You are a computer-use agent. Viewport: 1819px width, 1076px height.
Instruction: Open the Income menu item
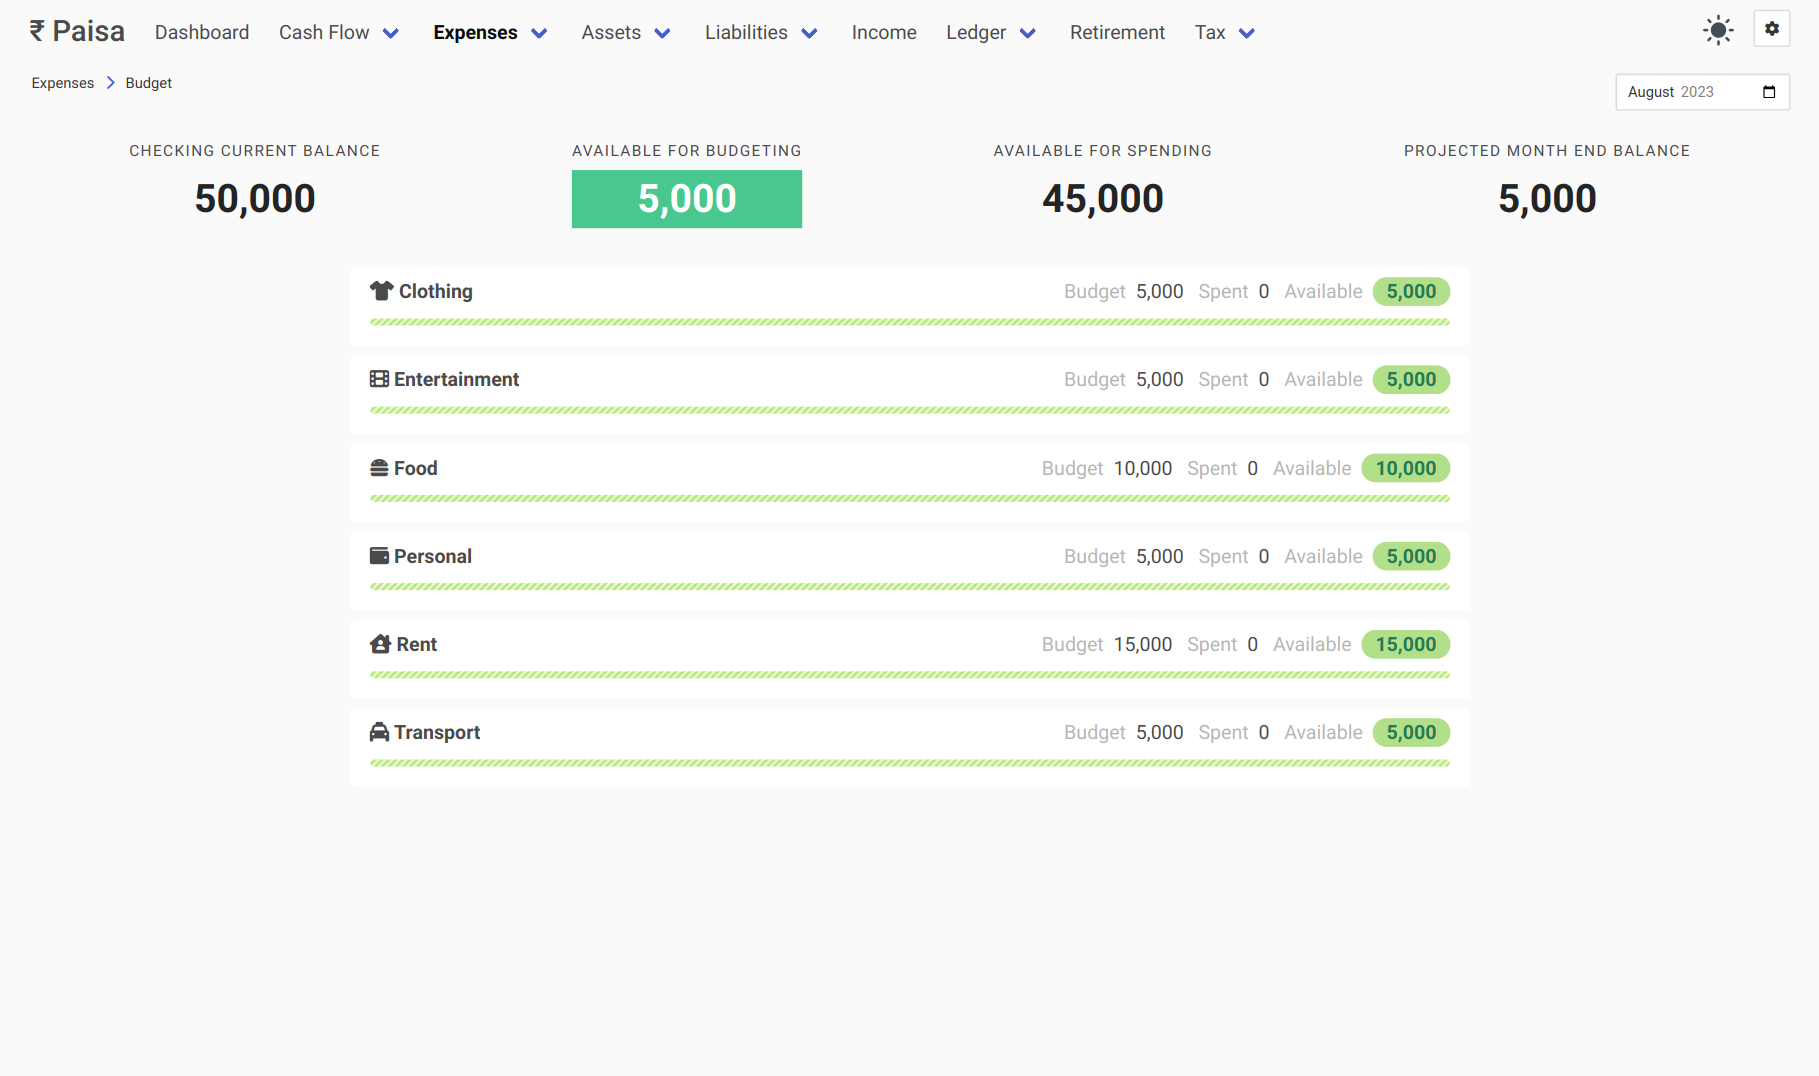[884, 32]
